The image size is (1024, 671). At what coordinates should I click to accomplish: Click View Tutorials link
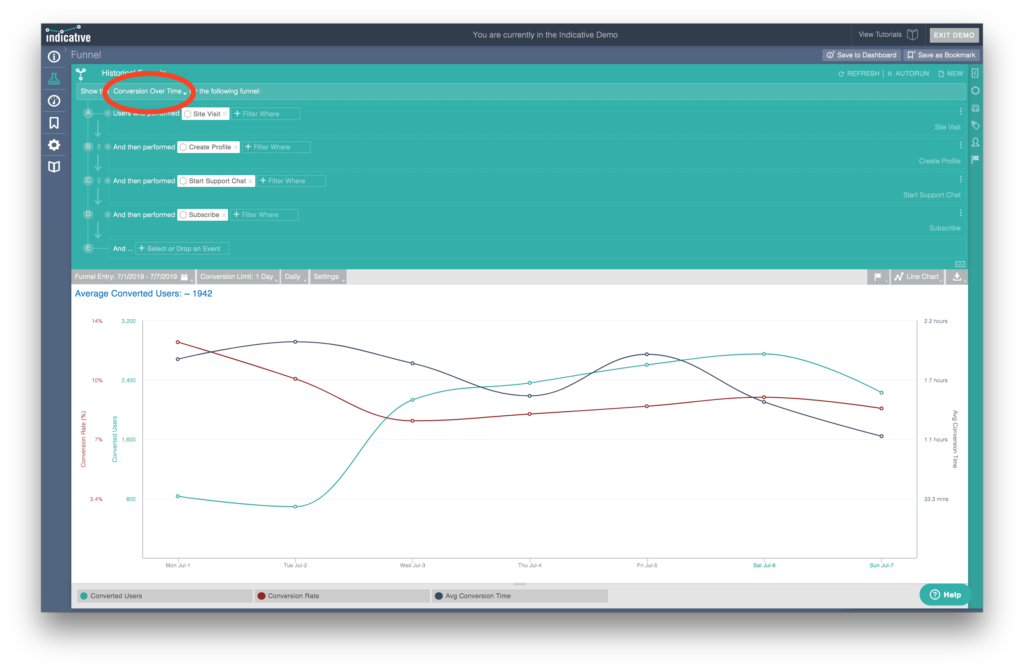coord(880,35)
